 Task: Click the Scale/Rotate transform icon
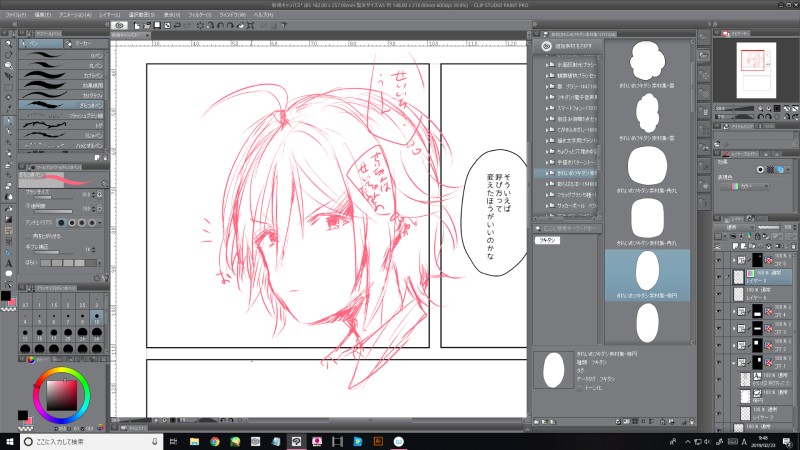pyautogui.click(x=251, y=25)
